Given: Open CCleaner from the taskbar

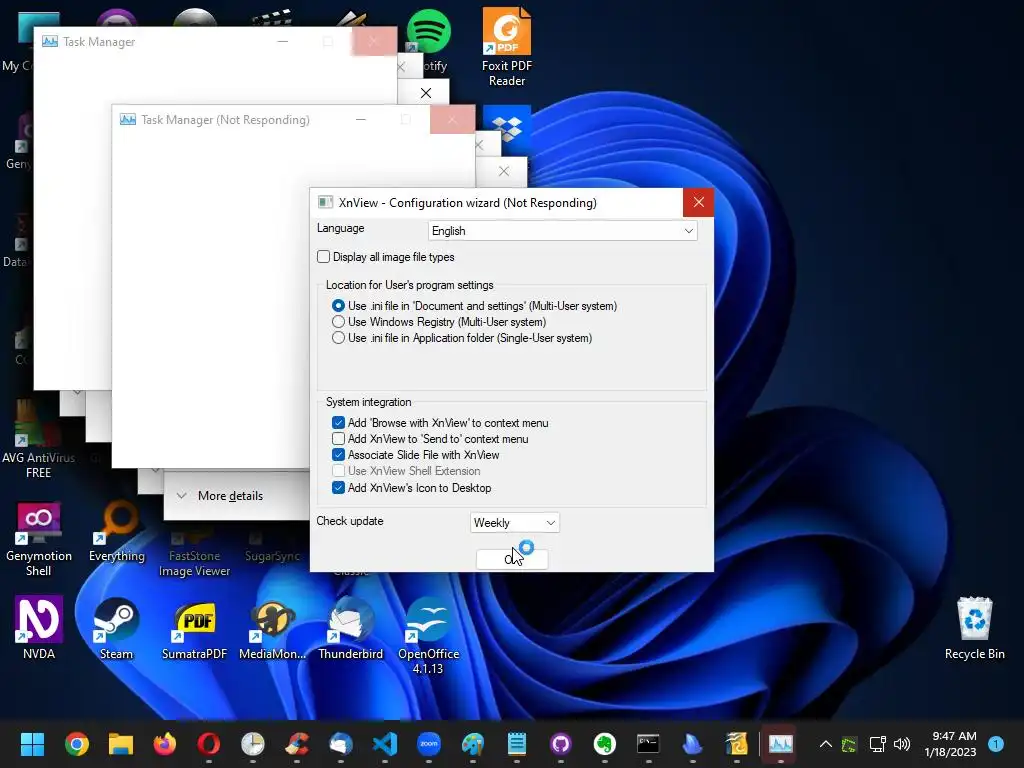Looking at the screenshot, I should pyautogui.click(x=296, y=744).
